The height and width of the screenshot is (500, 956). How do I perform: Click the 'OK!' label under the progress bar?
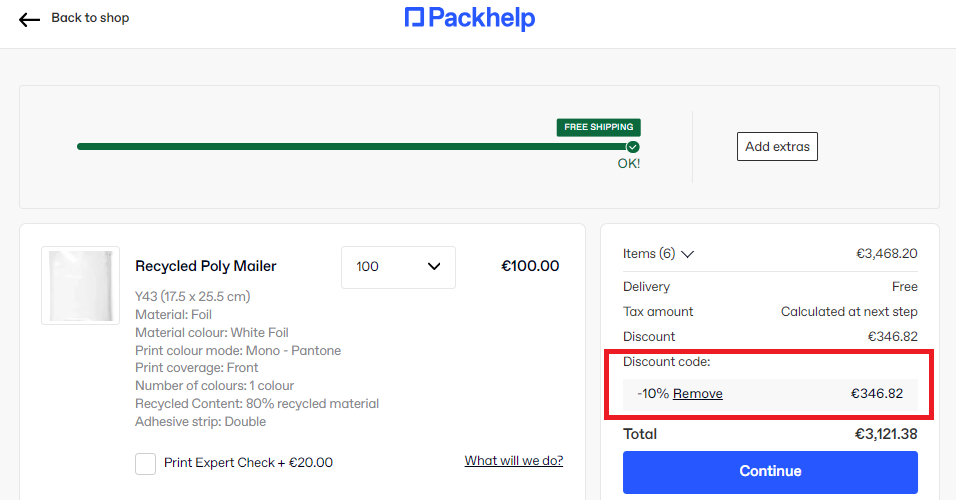pos(628,164)
